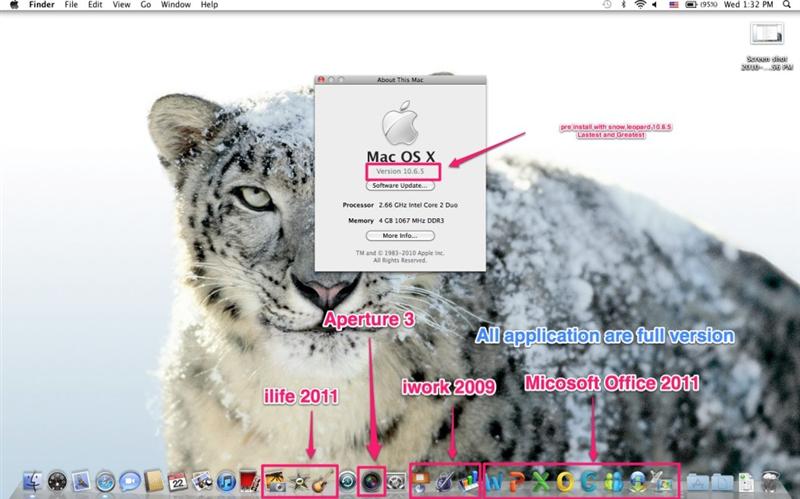Launch Microsoft Outlook yellow O icon
Image resolution: width=800 pixels, height=499 pixels.
[565, 482]
